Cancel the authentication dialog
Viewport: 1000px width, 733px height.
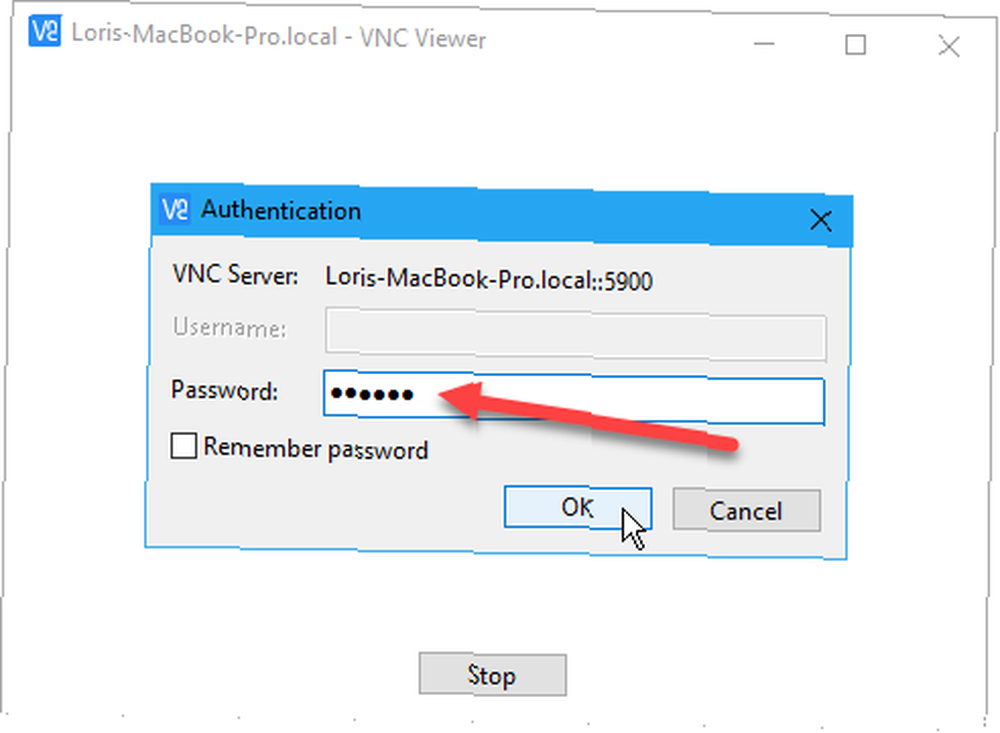tap(746, 510)
